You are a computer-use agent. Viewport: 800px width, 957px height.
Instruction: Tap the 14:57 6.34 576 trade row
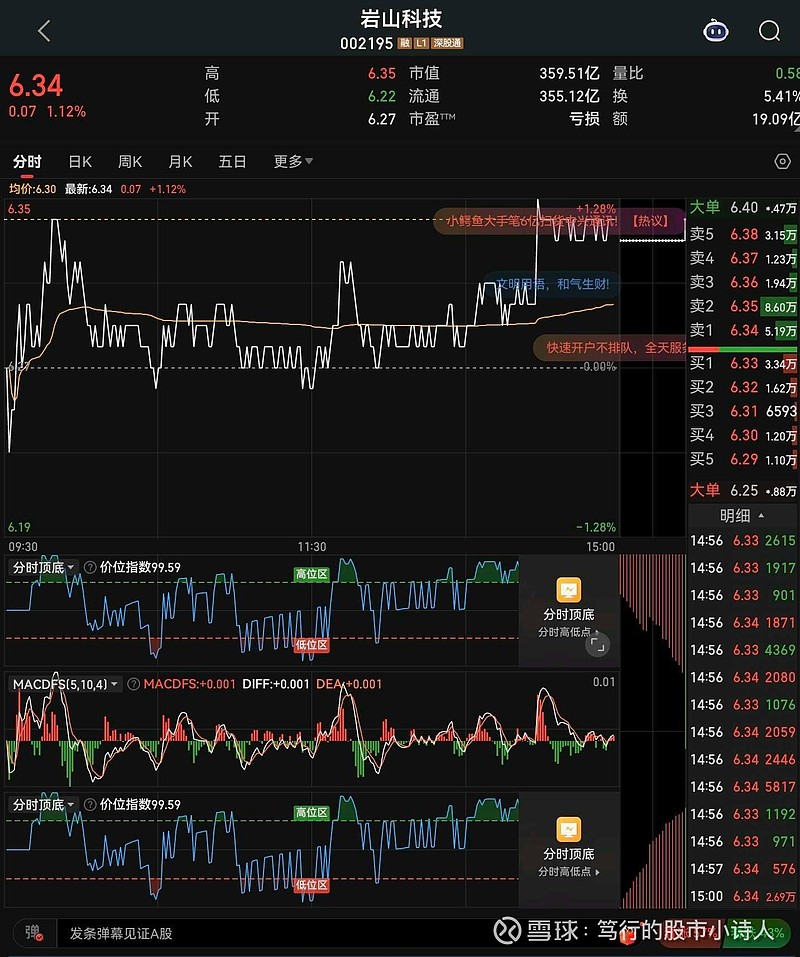(743, 869)
